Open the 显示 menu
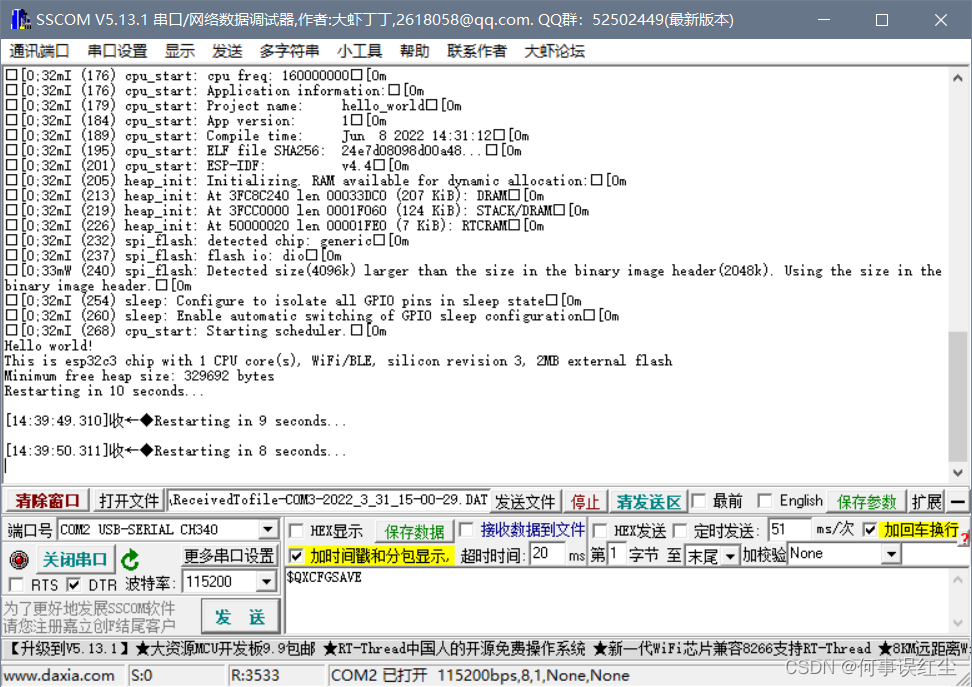Image resolution: width=972 pixels, height=687 pixels. point(180,51)
